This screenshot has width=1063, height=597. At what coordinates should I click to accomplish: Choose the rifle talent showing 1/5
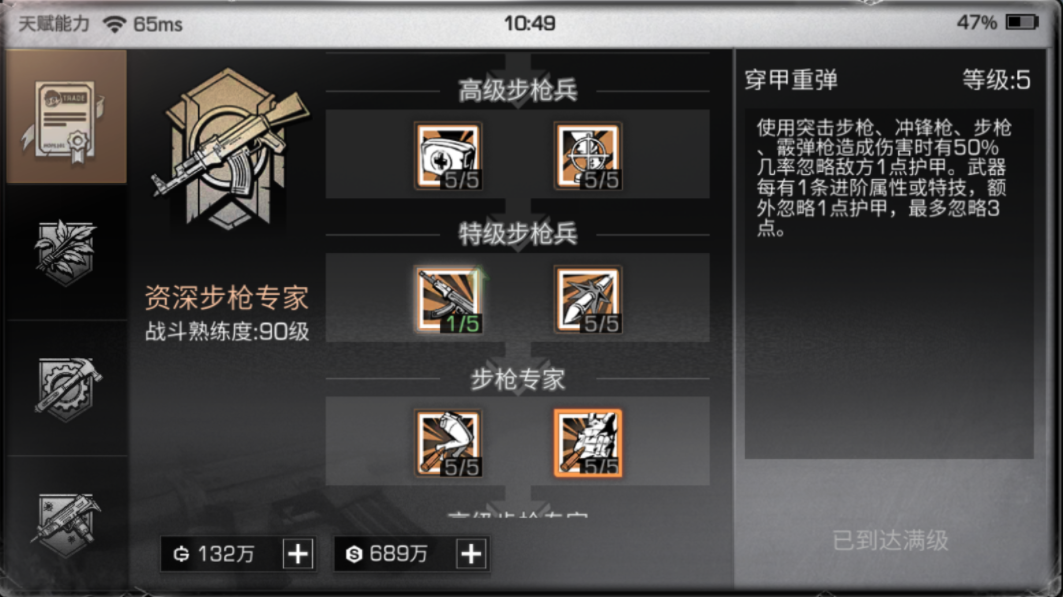tap(449, 300)
